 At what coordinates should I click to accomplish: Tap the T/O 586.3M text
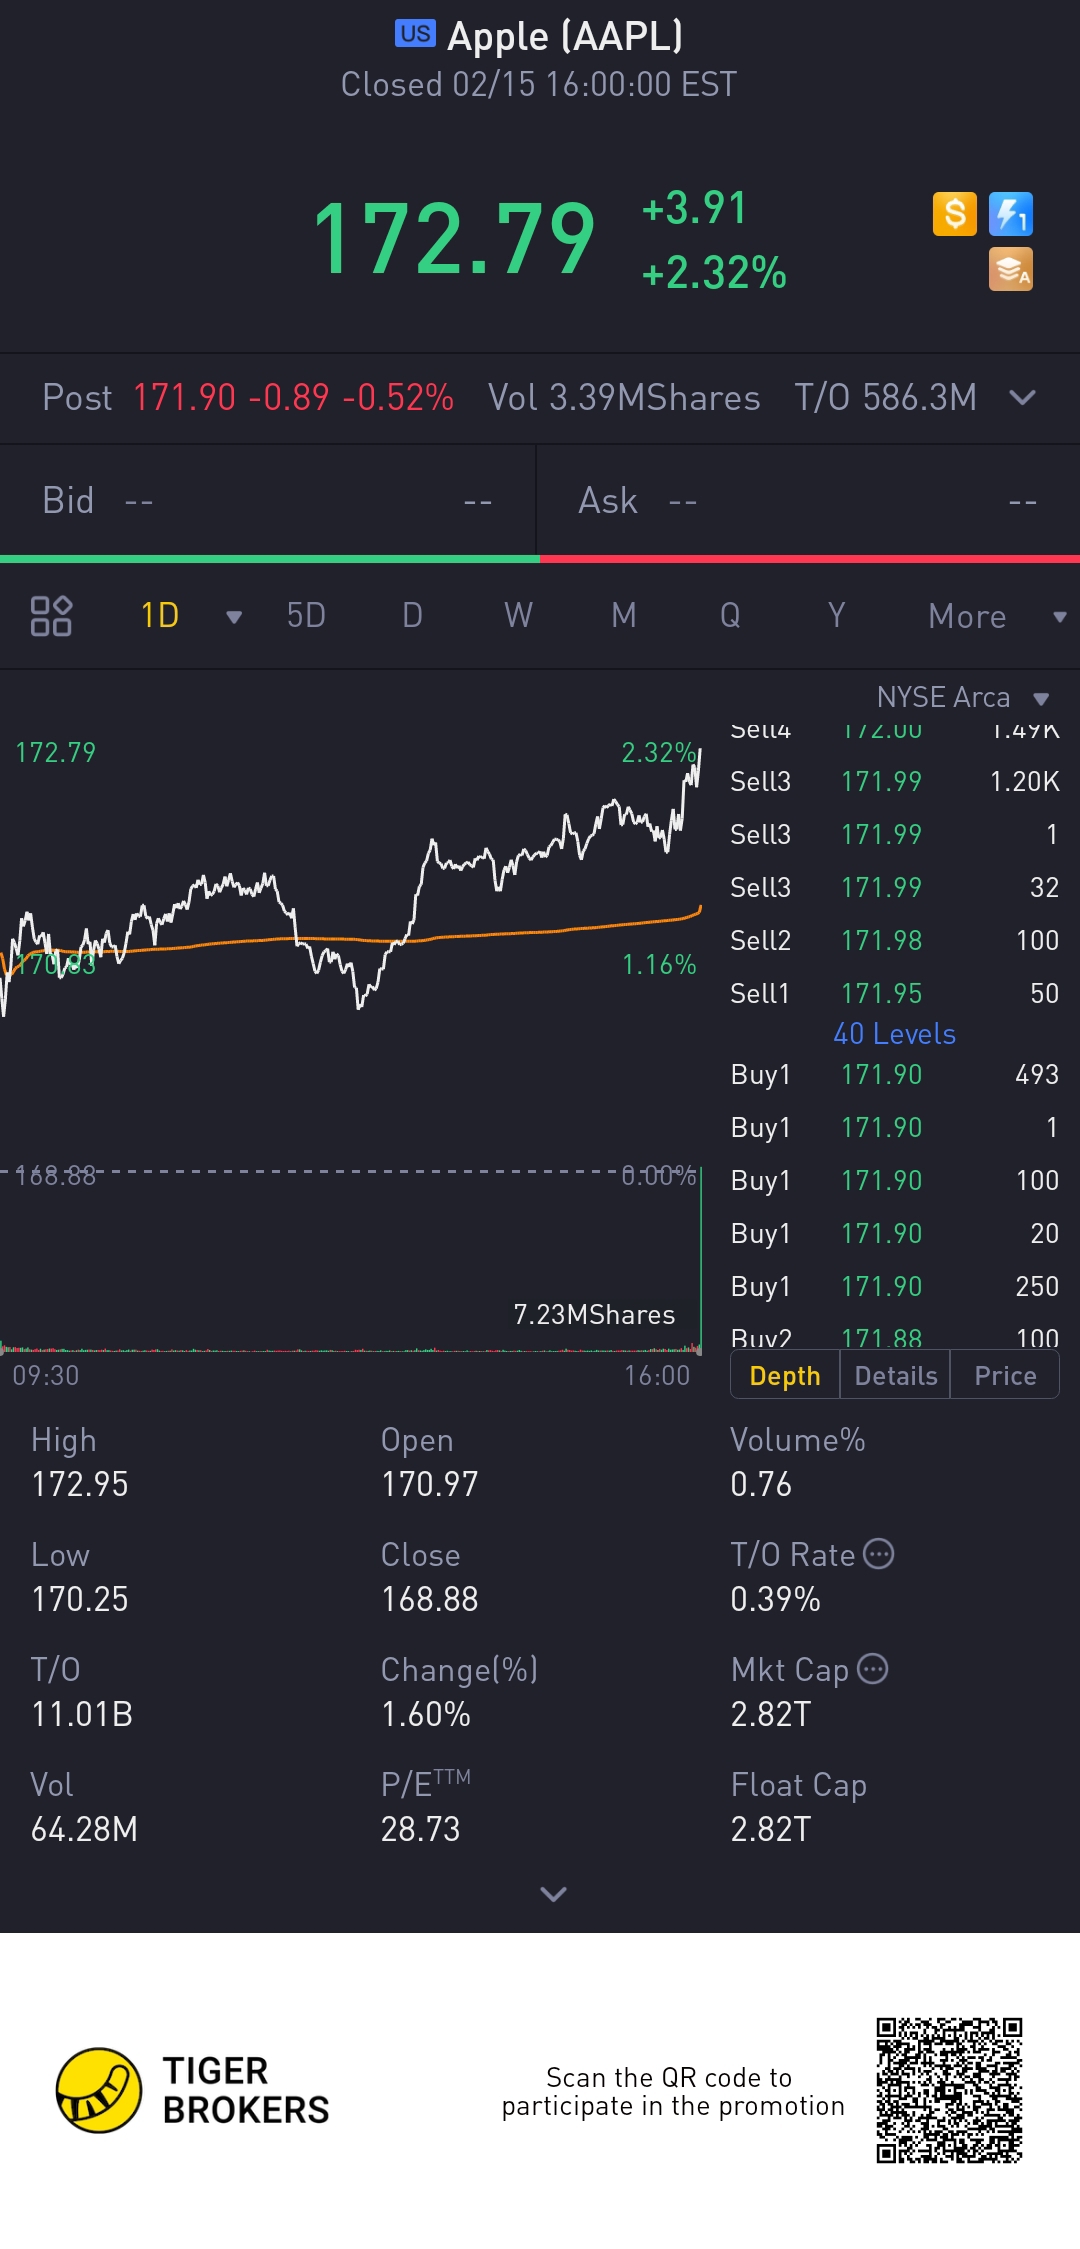point(885,398)
